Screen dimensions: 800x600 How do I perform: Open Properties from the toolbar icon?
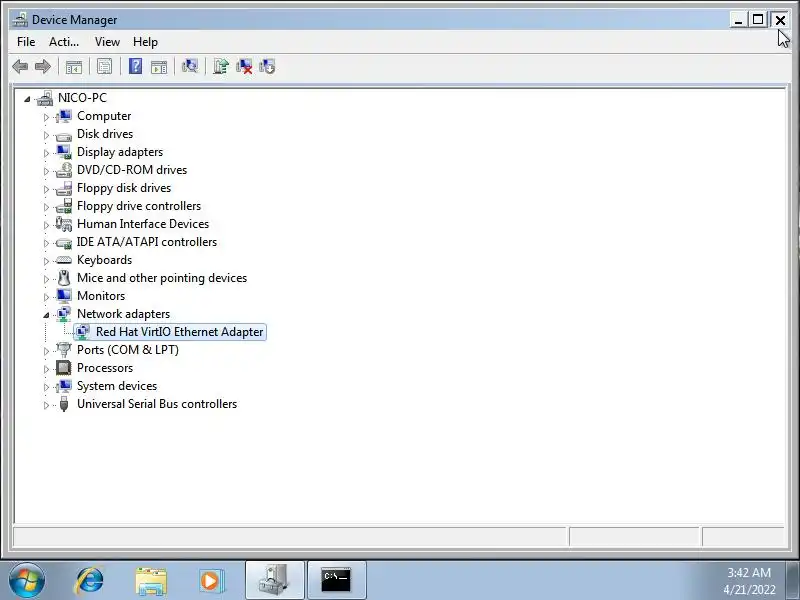pos(105,66)
